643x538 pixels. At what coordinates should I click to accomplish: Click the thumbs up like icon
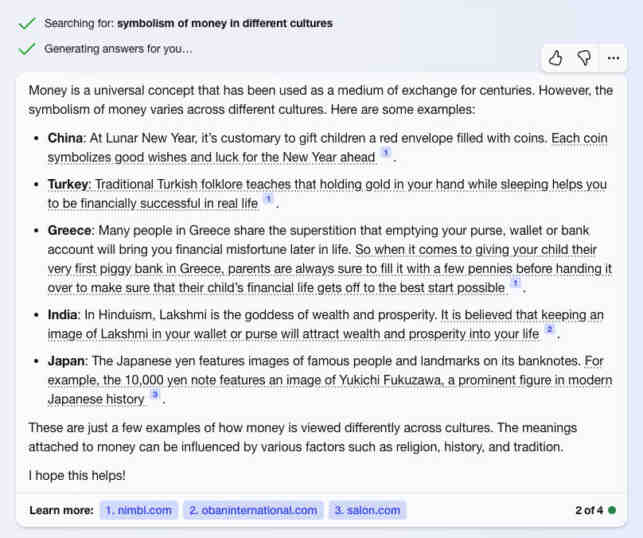[x=555, y=58]
